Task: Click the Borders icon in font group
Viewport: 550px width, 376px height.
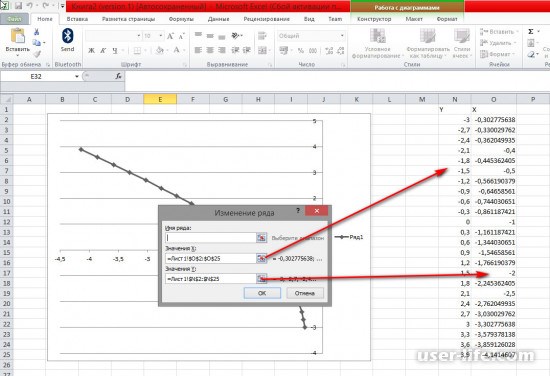Action: (137, 51)
